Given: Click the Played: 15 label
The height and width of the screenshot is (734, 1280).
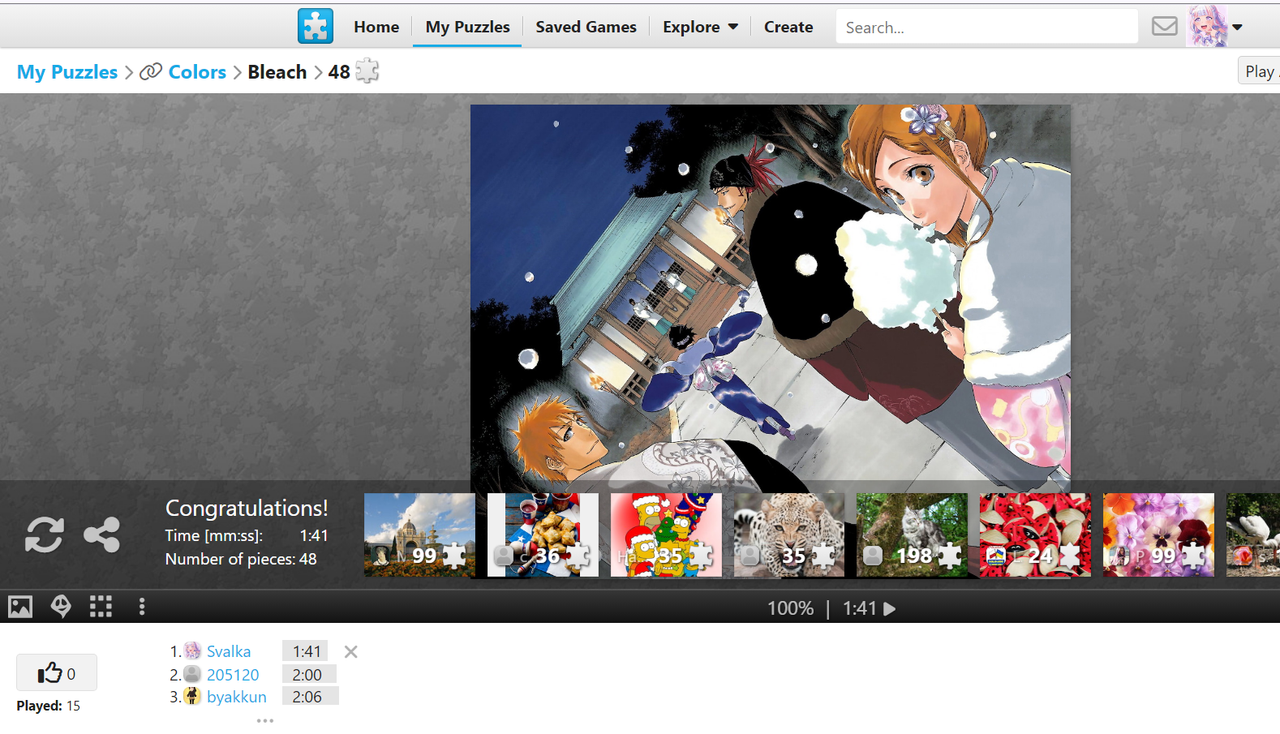Looking at the screenshot, I should 48,706.
